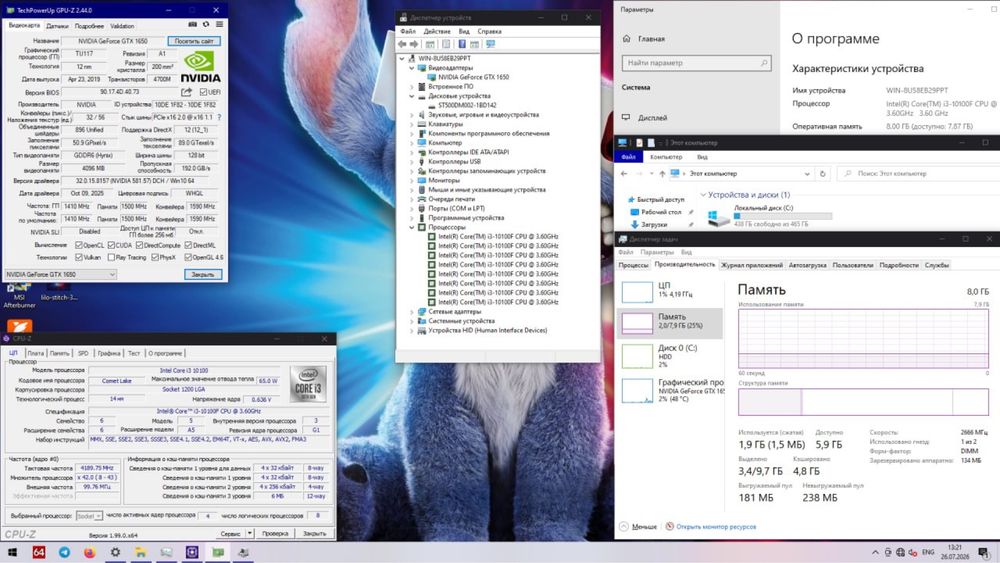Screen dimensions: 1000x563
Task: Select Графический процессор entry in Task Manager
Action: [x=670, y=390]
